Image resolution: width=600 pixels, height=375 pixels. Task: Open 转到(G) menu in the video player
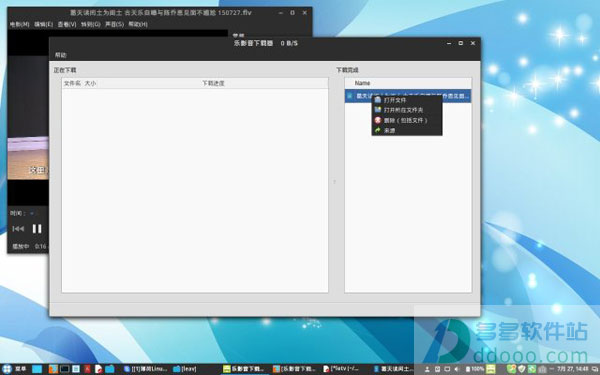point(91,24)
